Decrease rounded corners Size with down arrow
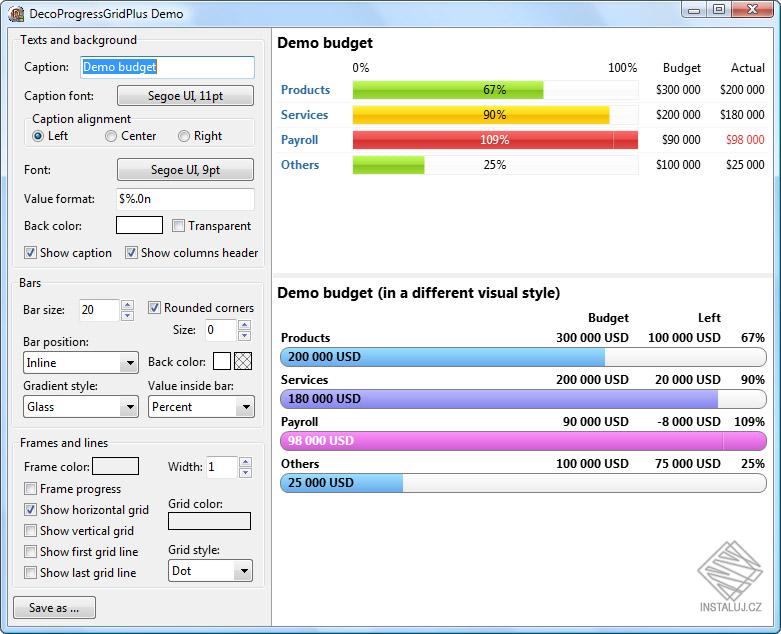The height and width of the screenshot is (634, 781). pos(245,336)
